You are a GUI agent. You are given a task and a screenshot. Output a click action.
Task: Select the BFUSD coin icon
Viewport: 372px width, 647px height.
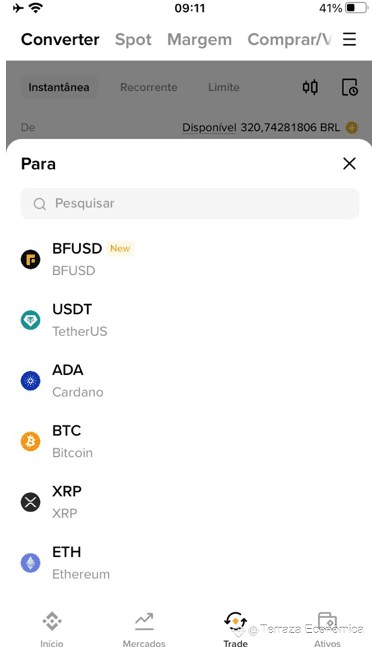pos(31,260)
